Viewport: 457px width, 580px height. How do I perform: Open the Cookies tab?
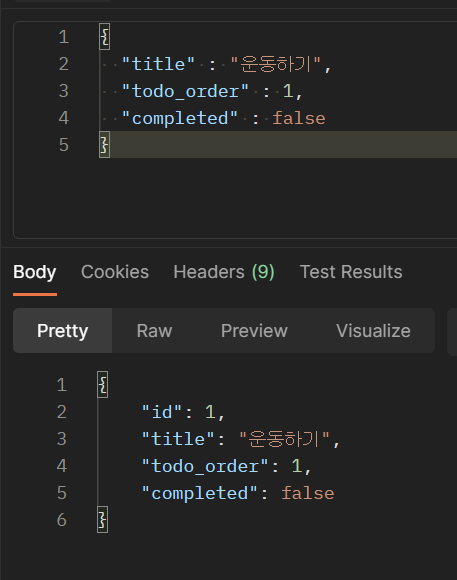click(x=115, y=272)
